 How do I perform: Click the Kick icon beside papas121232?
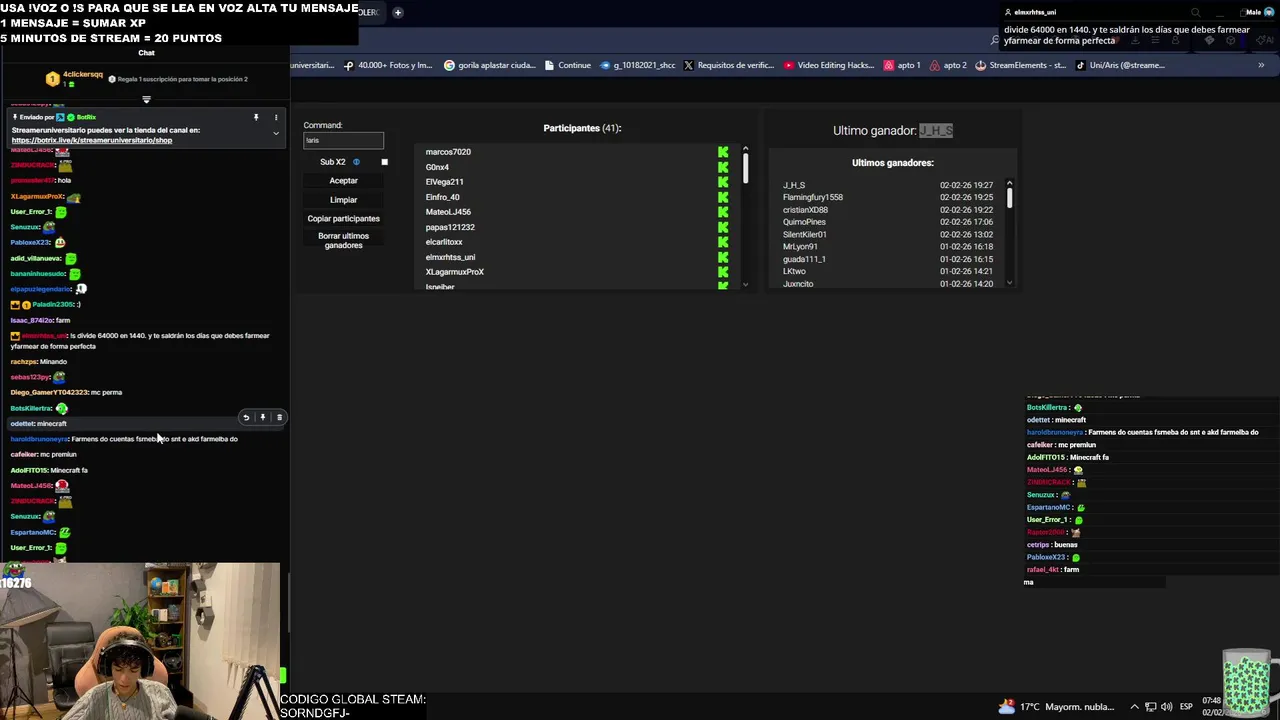pos(723,227)
